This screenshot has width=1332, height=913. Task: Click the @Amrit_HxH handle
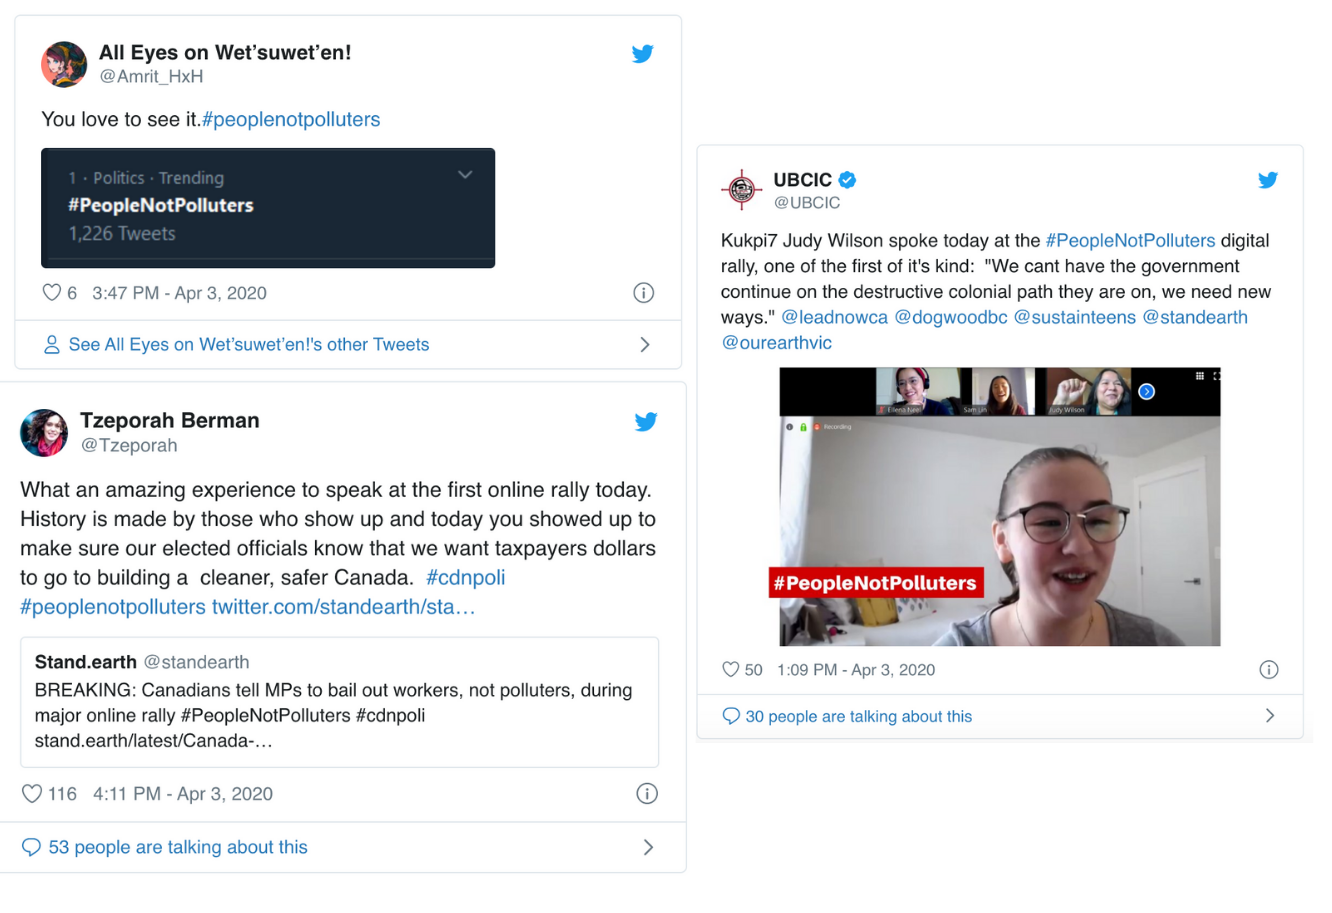point(151,77)
